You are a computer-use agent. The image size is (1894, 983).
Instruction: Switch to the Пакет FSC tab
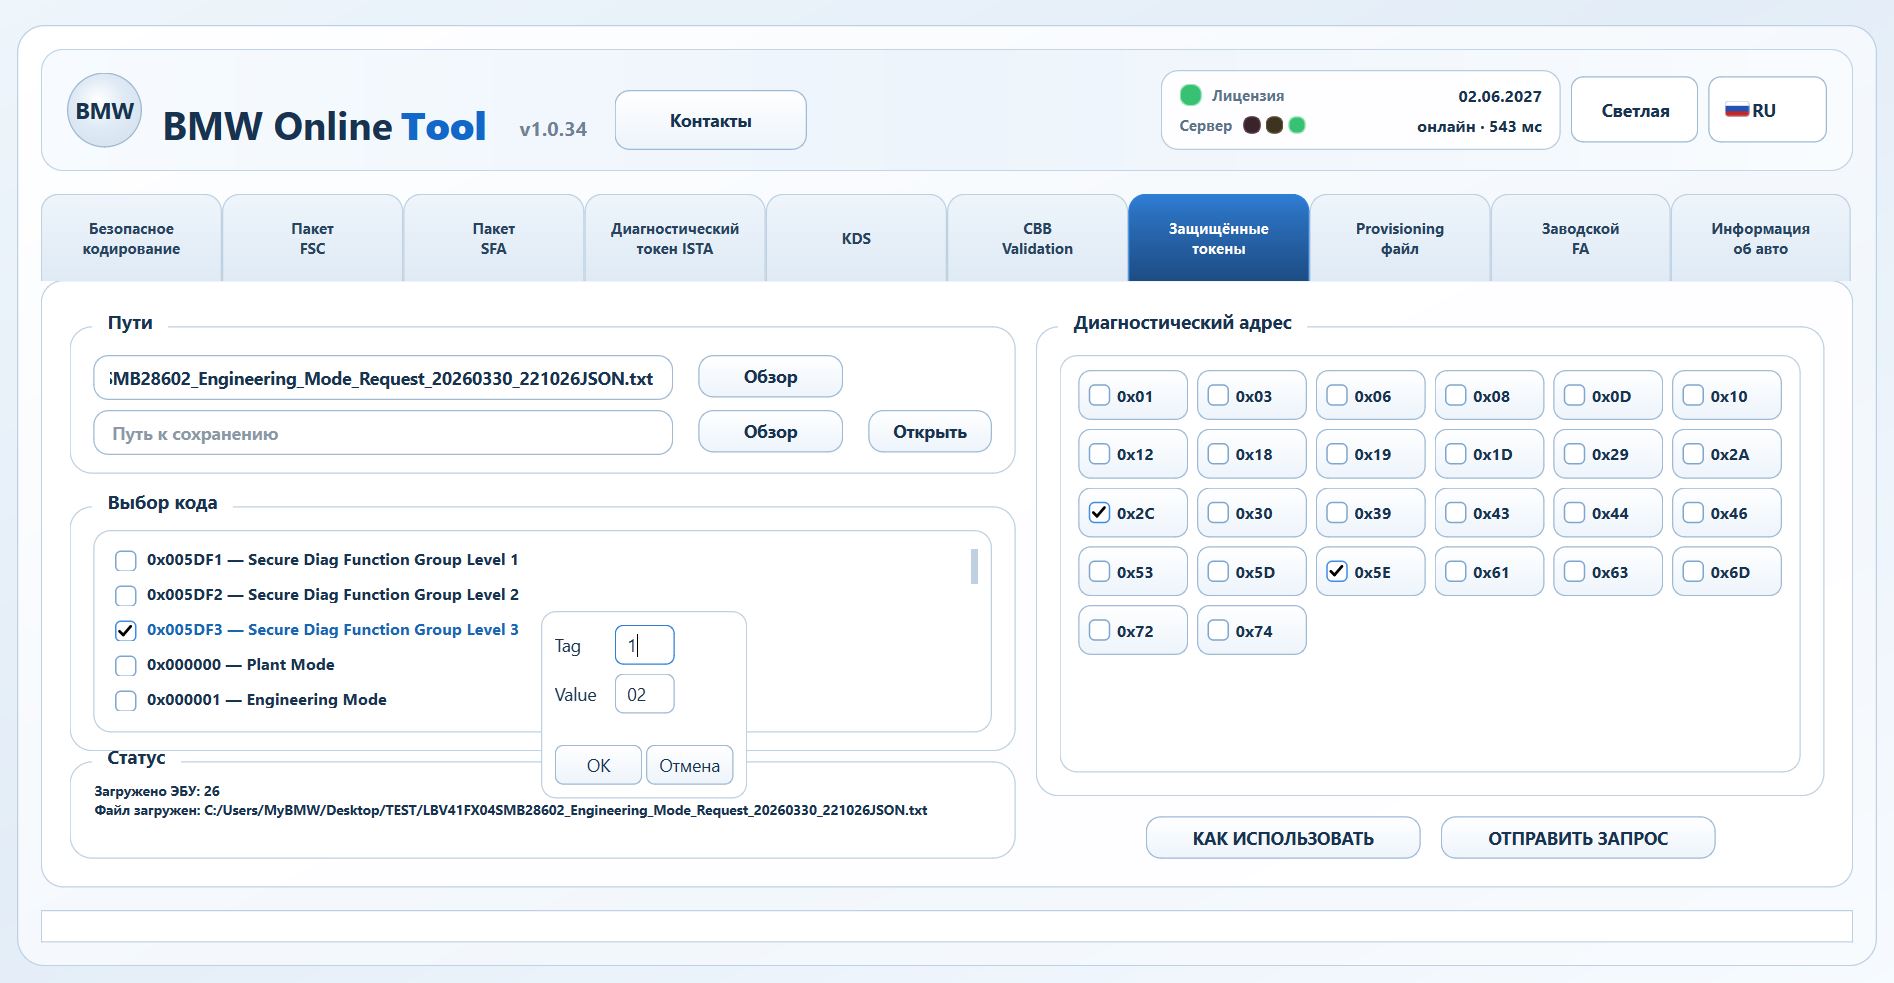(312, 238)
